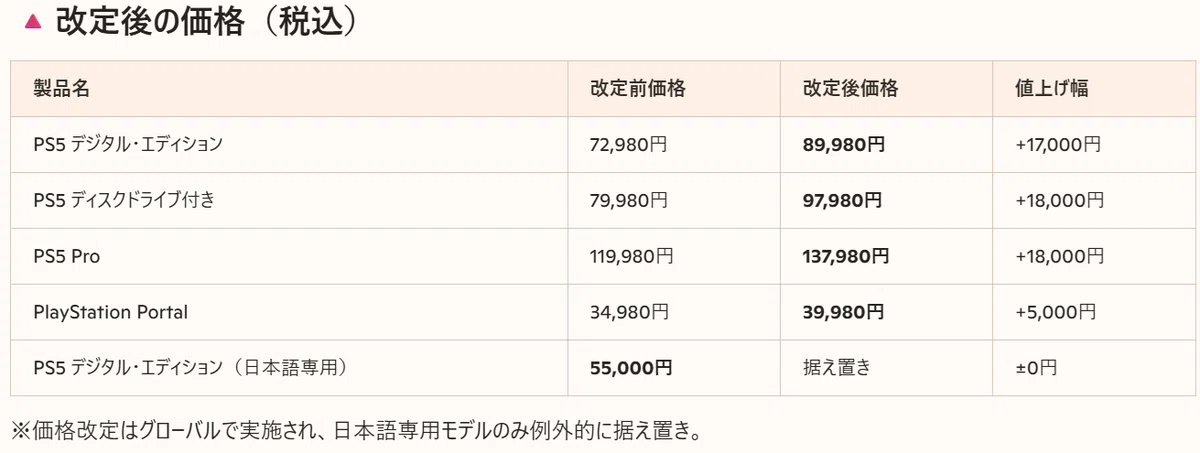The height and width of the screenshot is (453, 1200).
Task: Click the heading 改定後の価格（税込）
Action: pyautogui.click(x=206, y=22)
